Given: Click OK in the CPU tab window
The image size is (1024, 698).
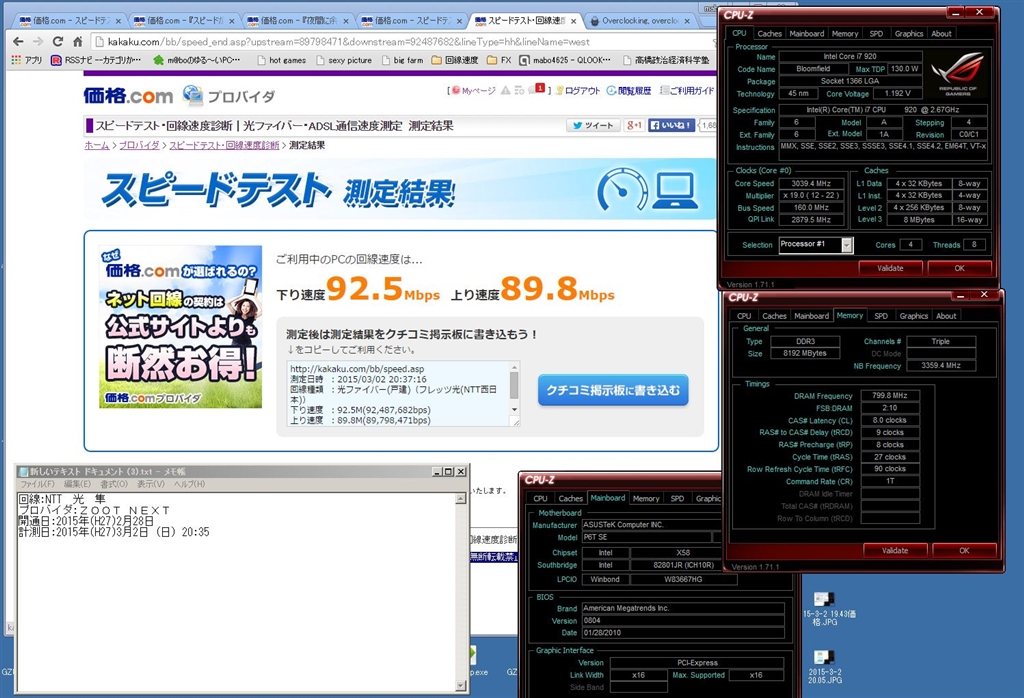Looking at the screenshot, I should 959,268.
